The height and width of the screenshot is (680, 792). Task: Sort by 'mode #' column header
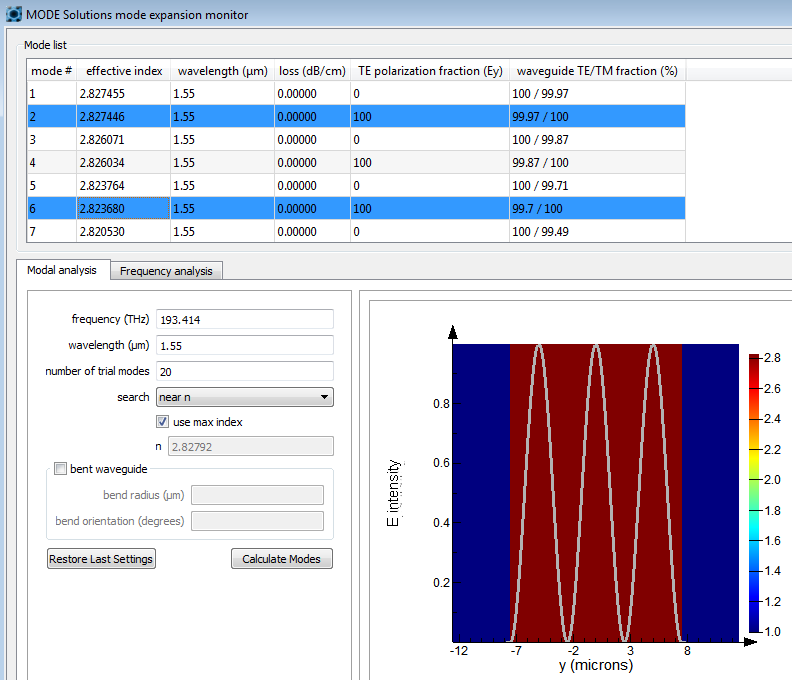point(52,71)
